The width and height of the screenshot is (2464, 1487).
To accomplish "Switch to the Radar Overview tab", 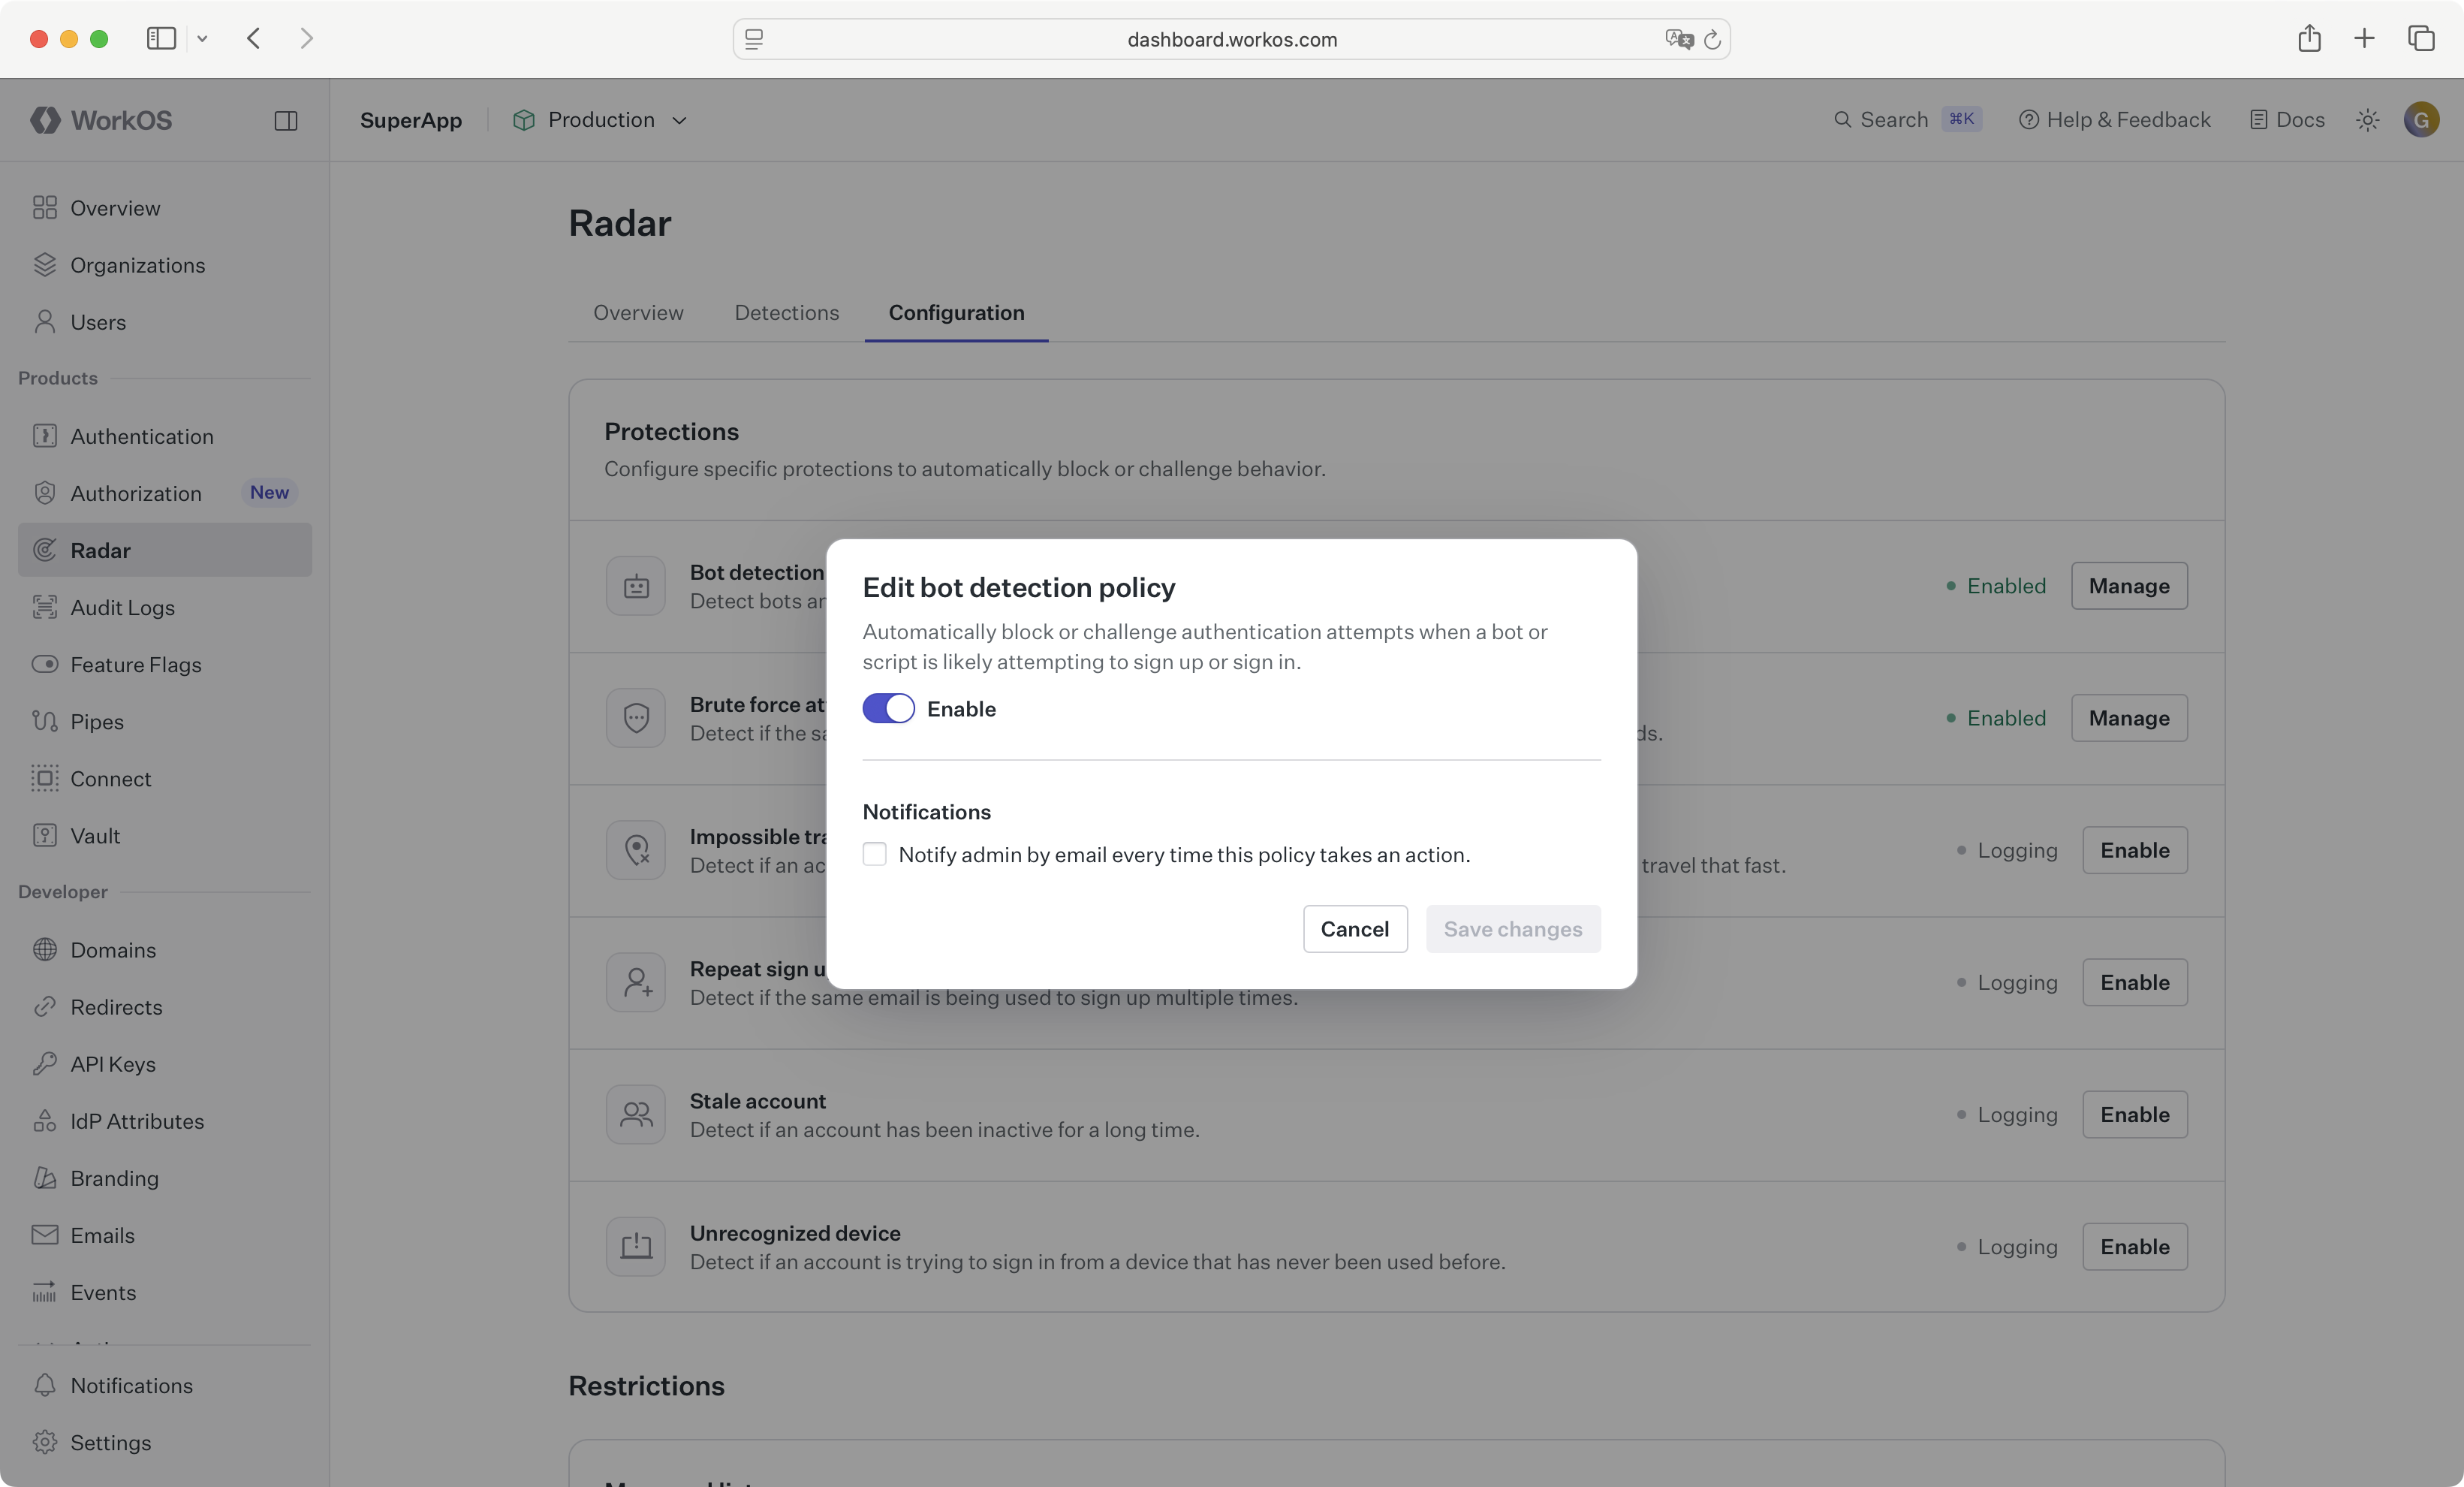I will coord(638,313).
